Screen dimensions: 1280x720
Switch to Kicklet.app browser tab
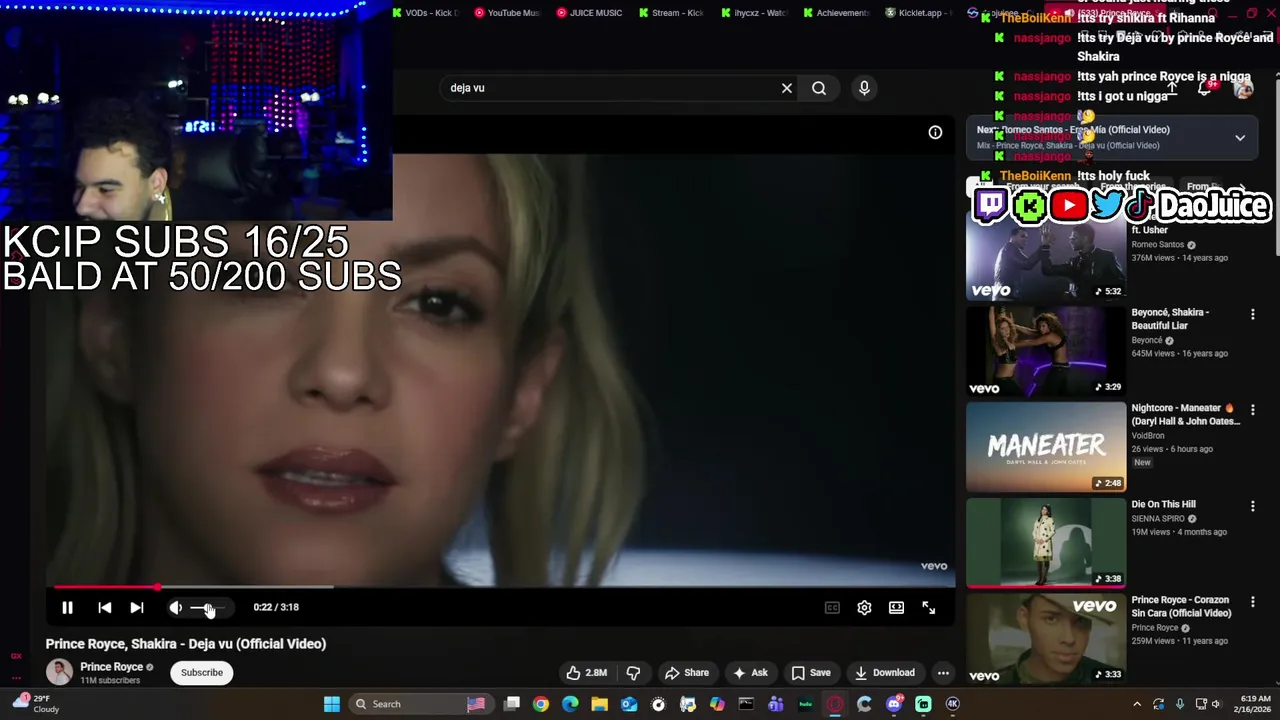918,13
